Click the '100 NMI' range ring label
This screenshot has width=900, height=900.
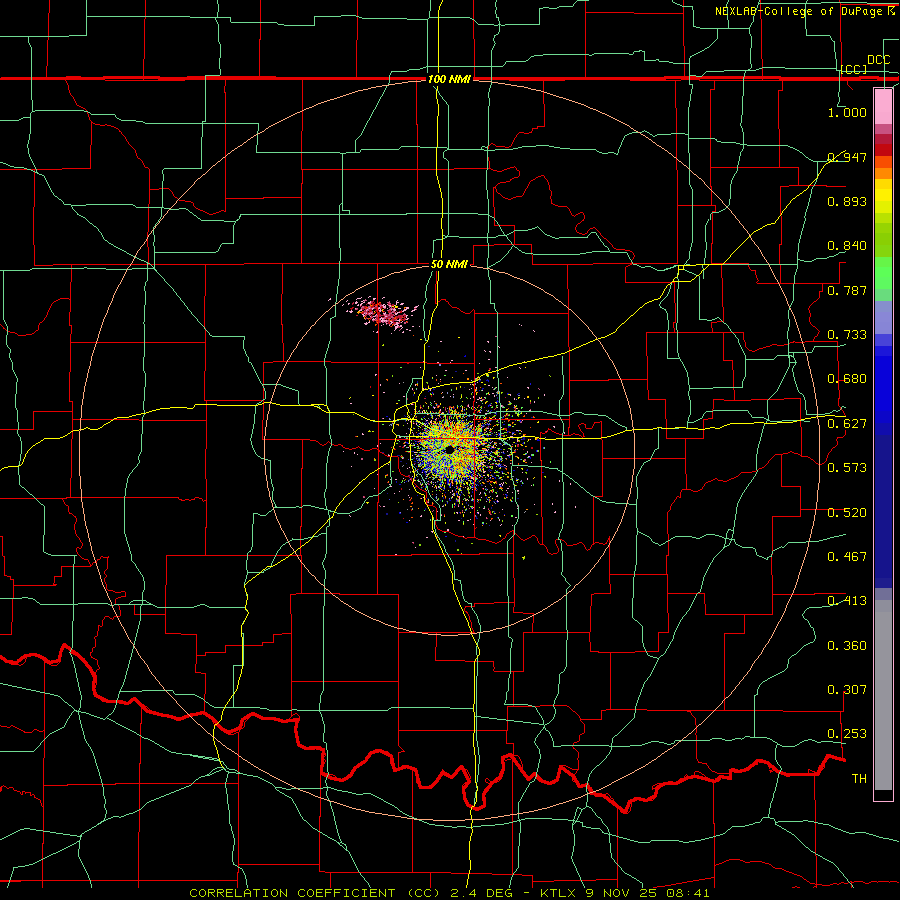coord(449,79)
